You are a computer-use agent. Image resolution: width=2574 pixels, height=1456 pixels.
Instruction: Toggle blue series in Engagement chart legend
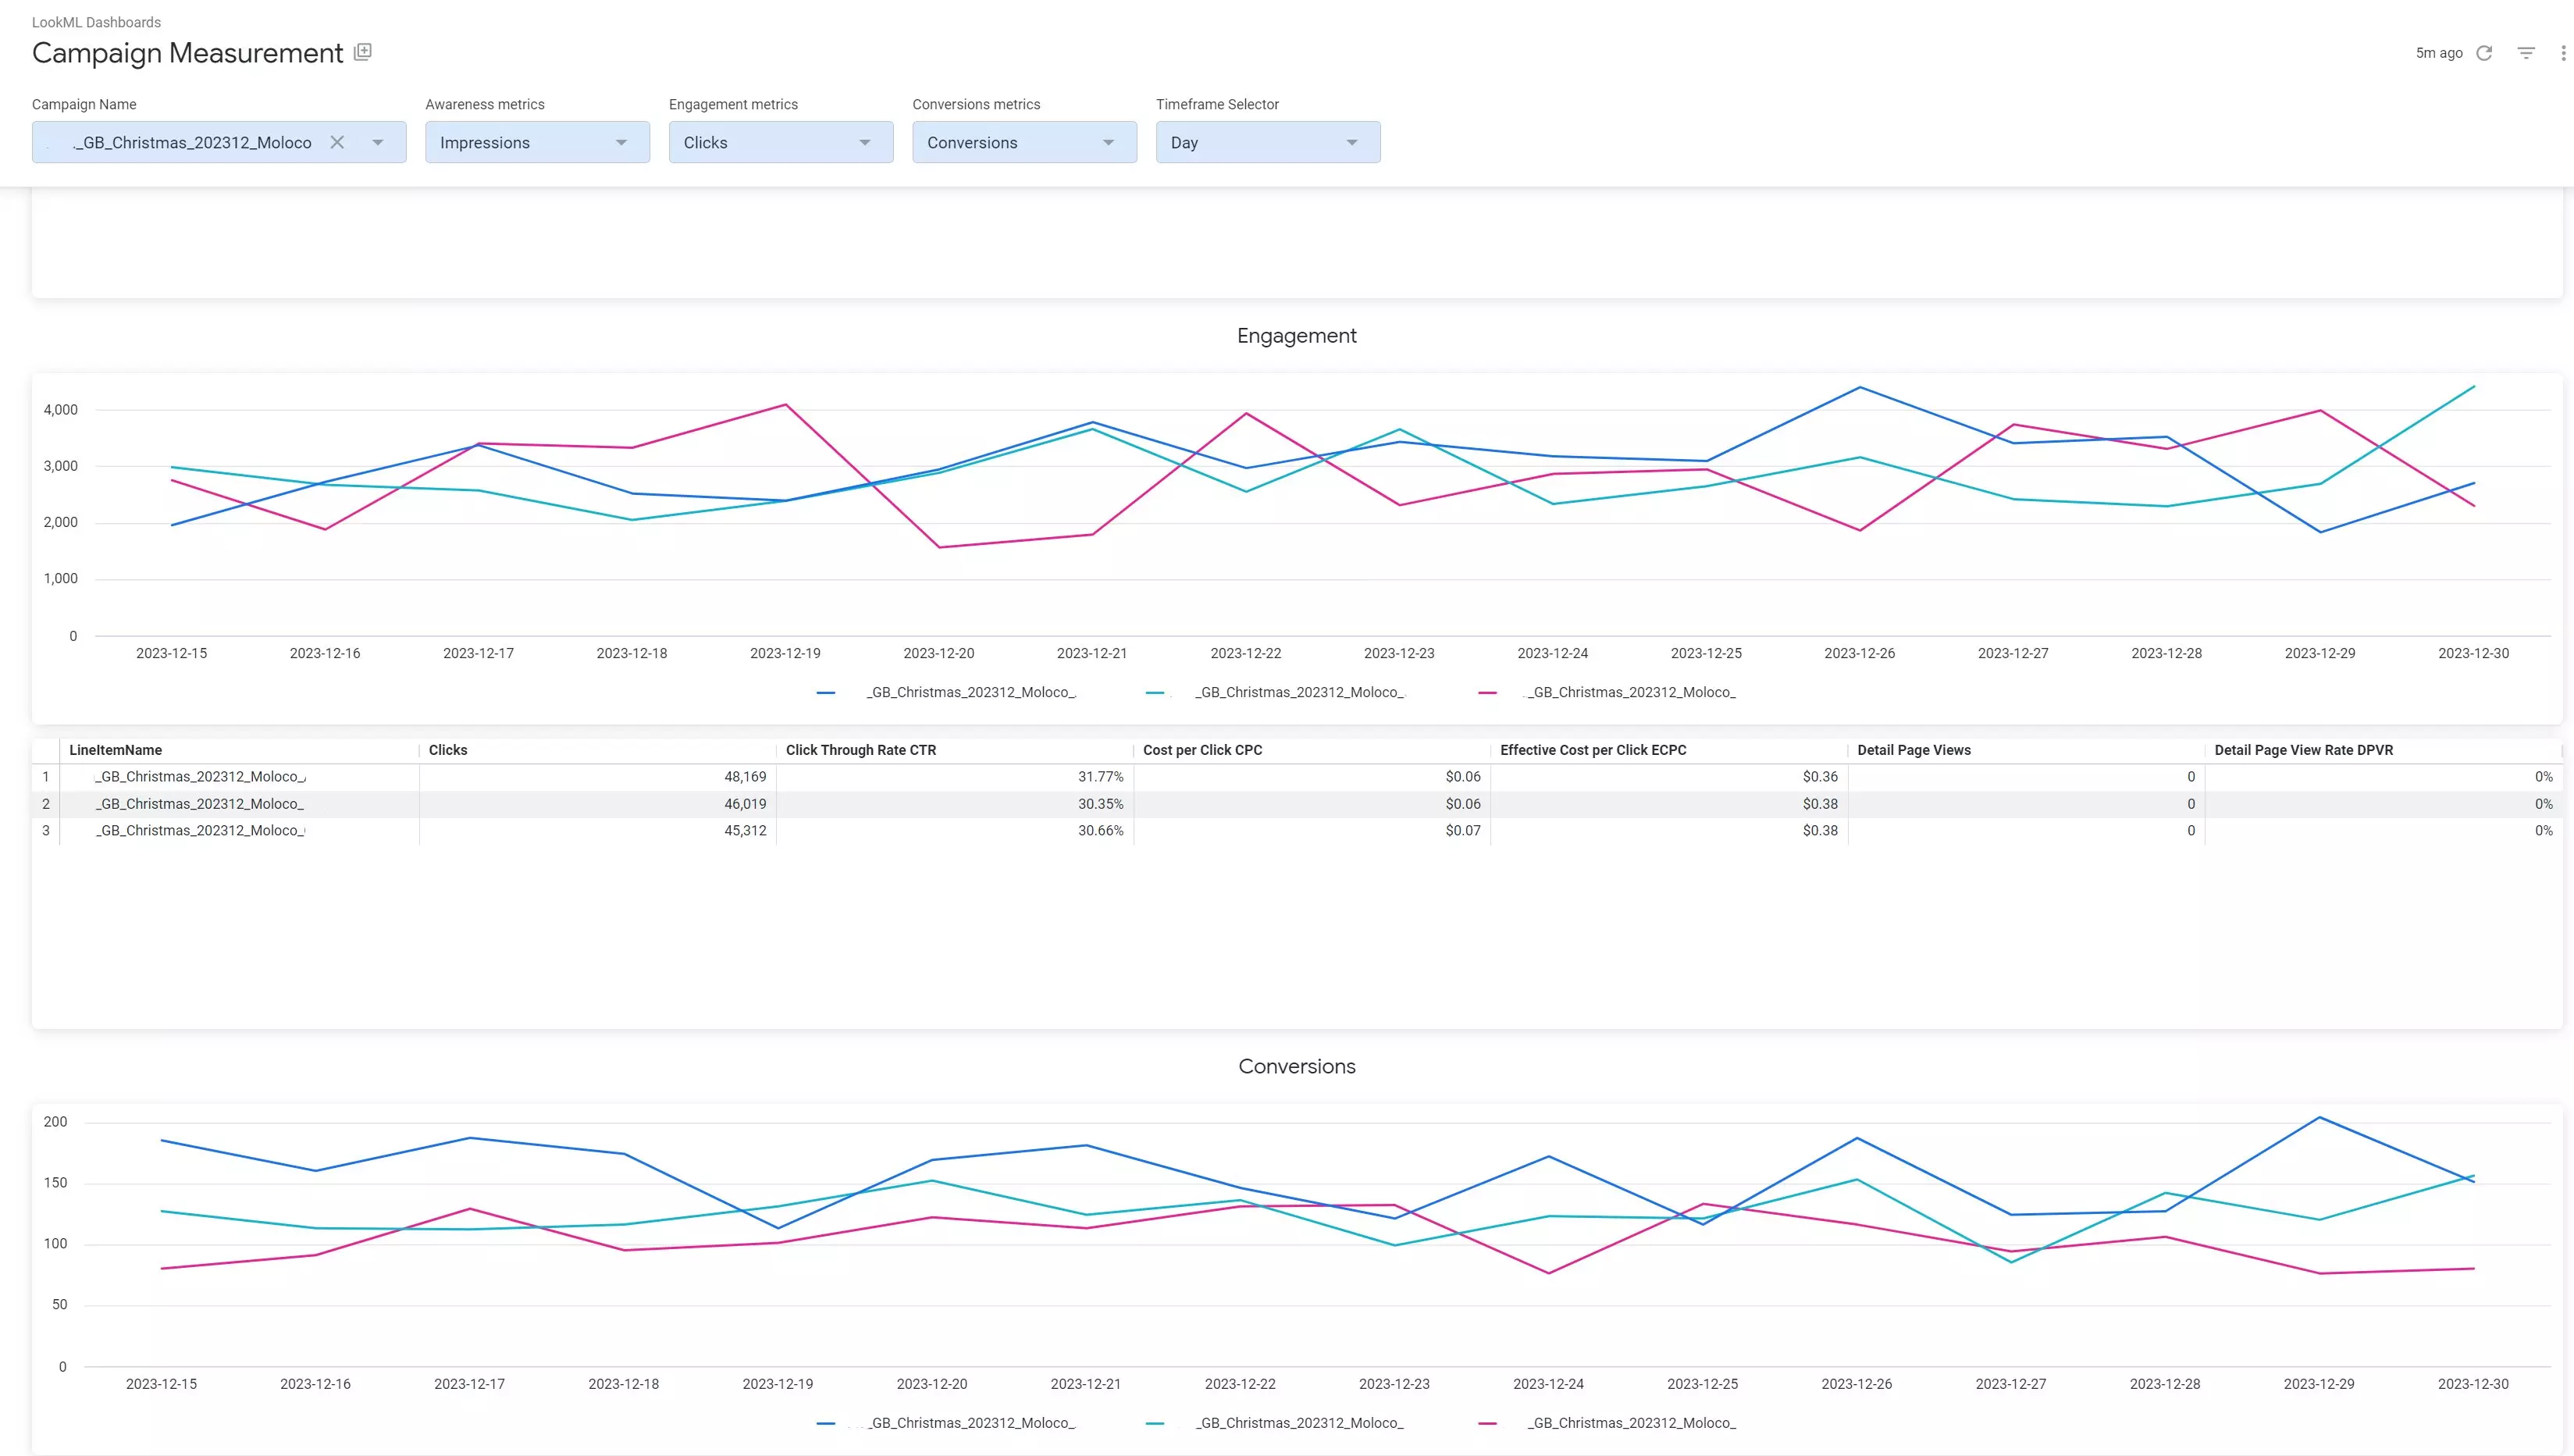(x=946, y=692)
